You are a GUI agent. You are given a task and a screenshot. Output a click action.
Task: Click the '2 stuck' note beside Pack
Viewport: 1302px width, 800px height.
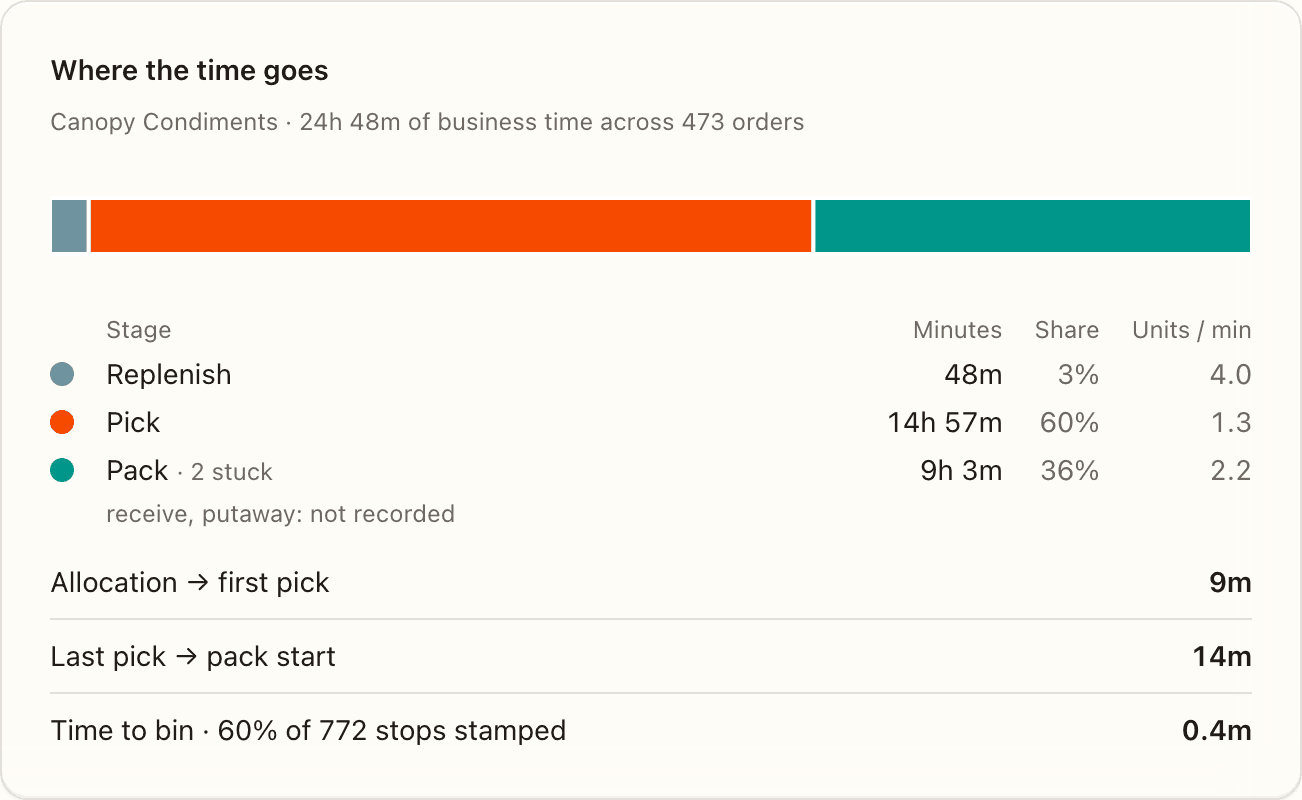coord(231,472)
